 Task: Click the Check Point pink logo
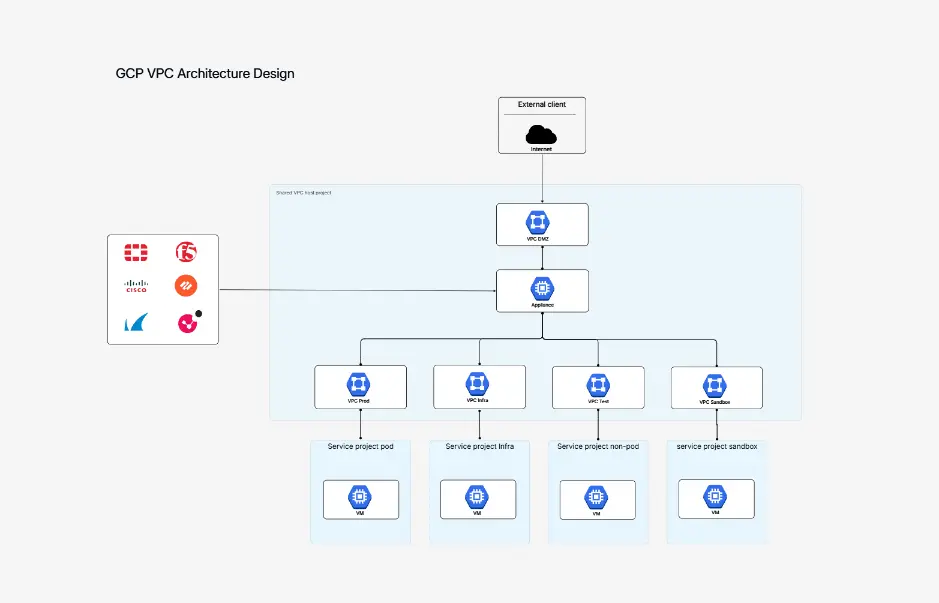tap(188, 322)
